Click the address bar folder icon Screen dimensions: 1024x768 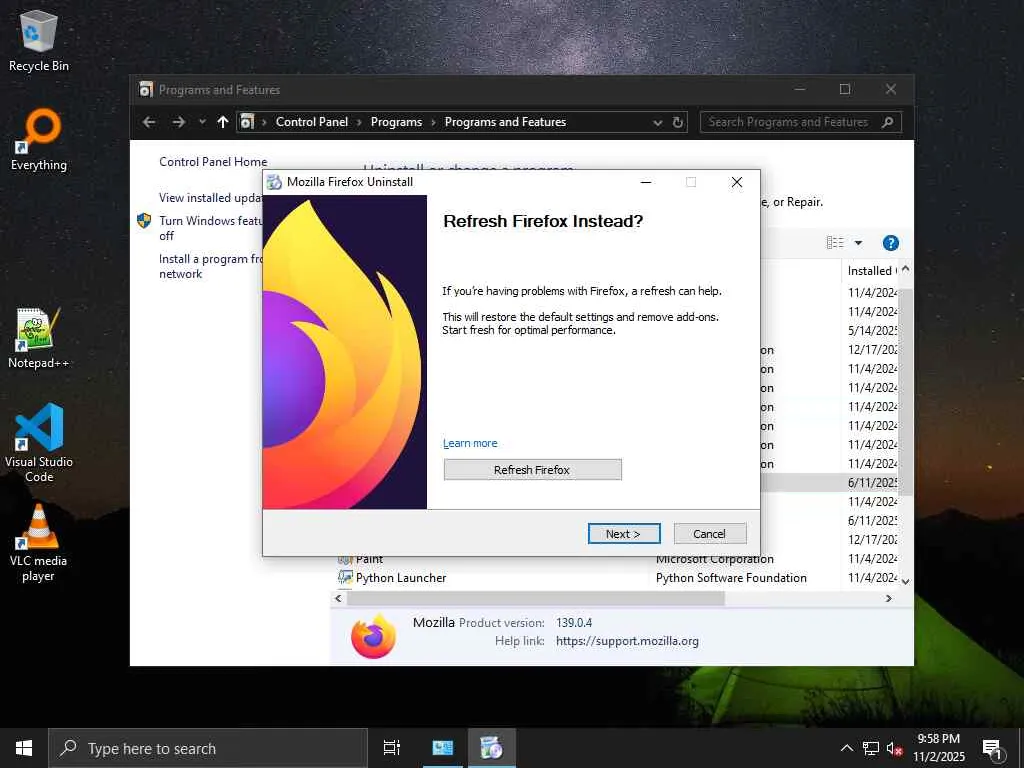point(247,121)
